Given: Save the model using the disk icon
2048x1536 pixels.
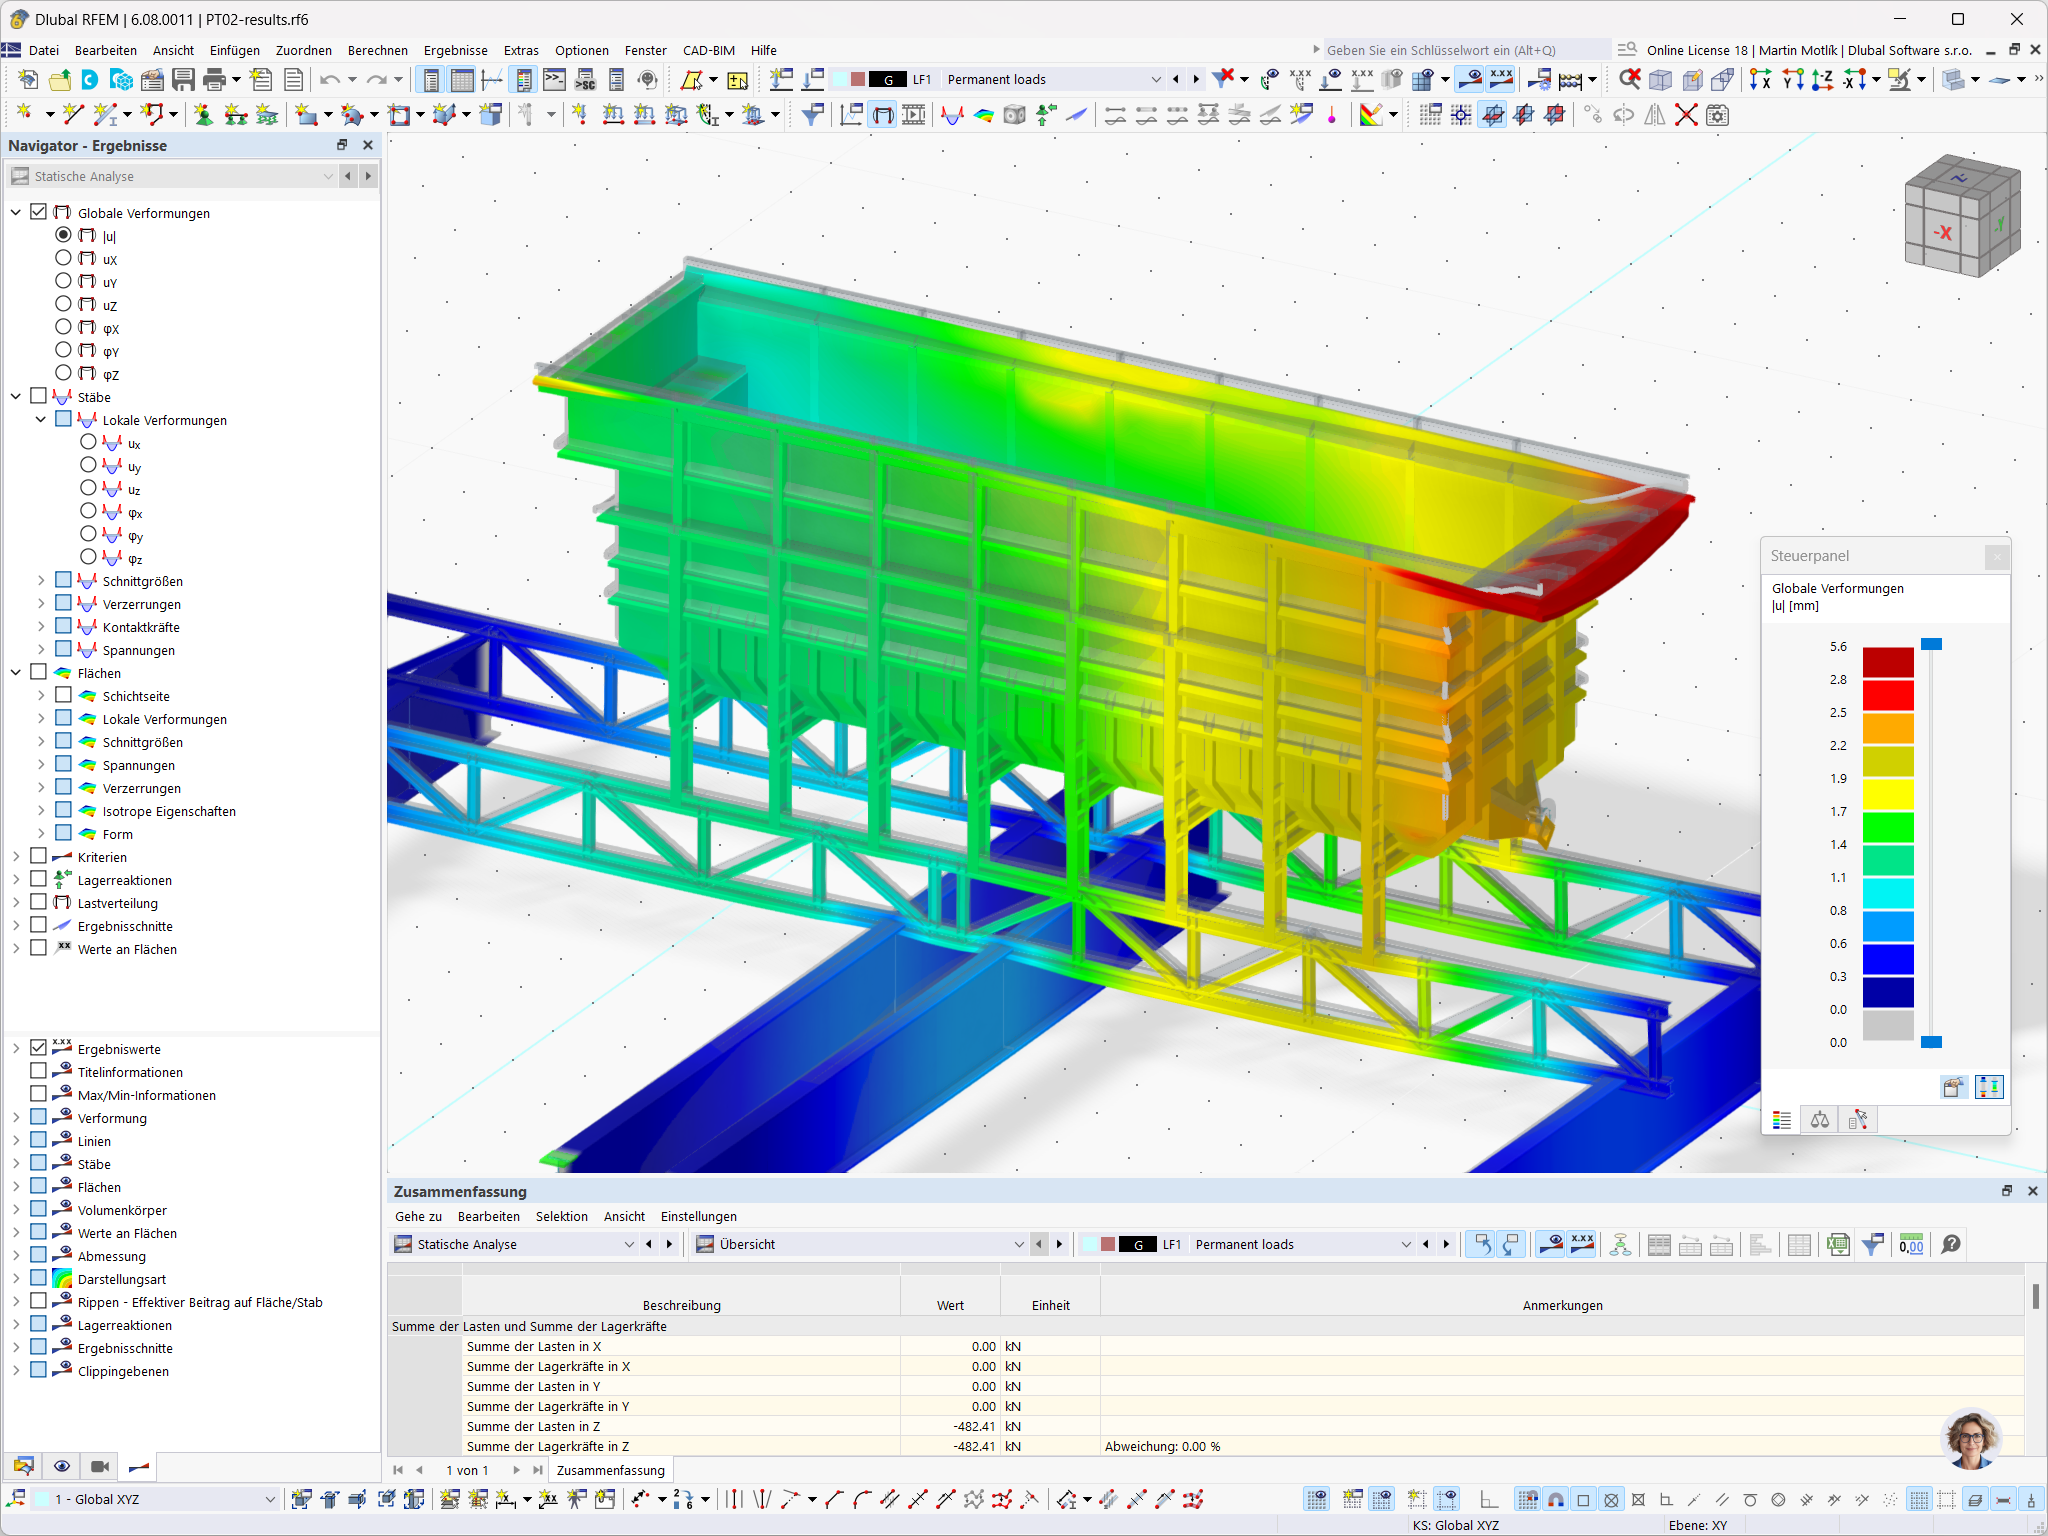Looking at the screenshot, I should pos(184,80).
